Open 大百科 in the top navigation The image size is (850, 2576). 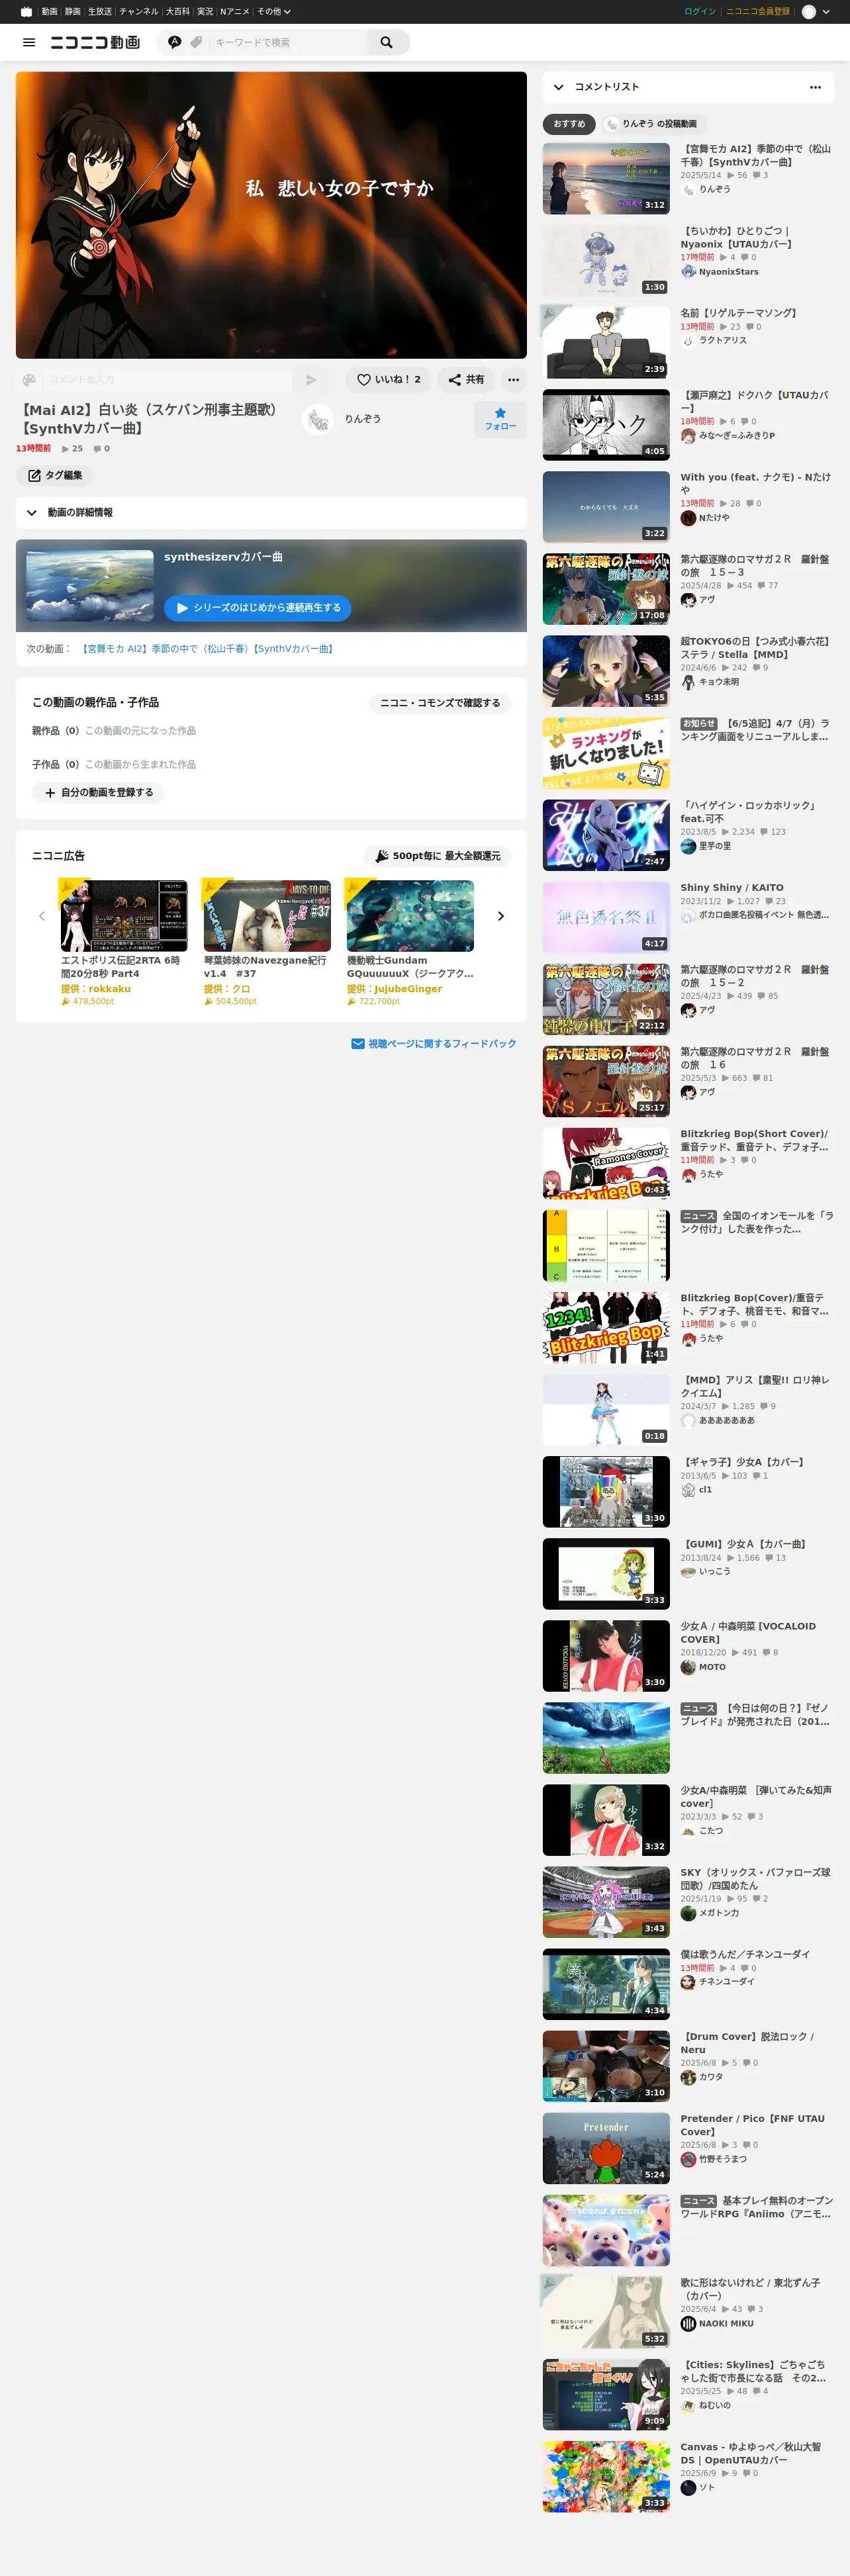[x=178, y=12]
